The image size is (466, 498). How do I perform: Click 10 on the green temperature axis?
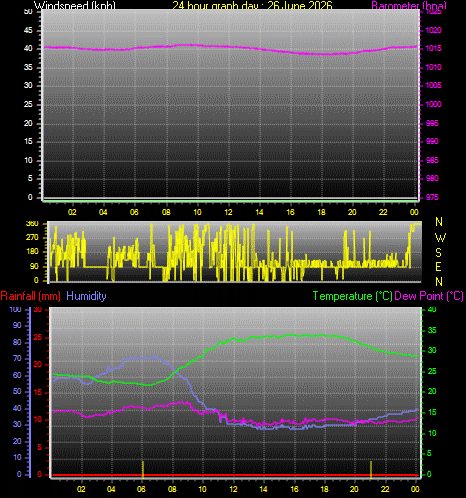(x=432, y=433)
